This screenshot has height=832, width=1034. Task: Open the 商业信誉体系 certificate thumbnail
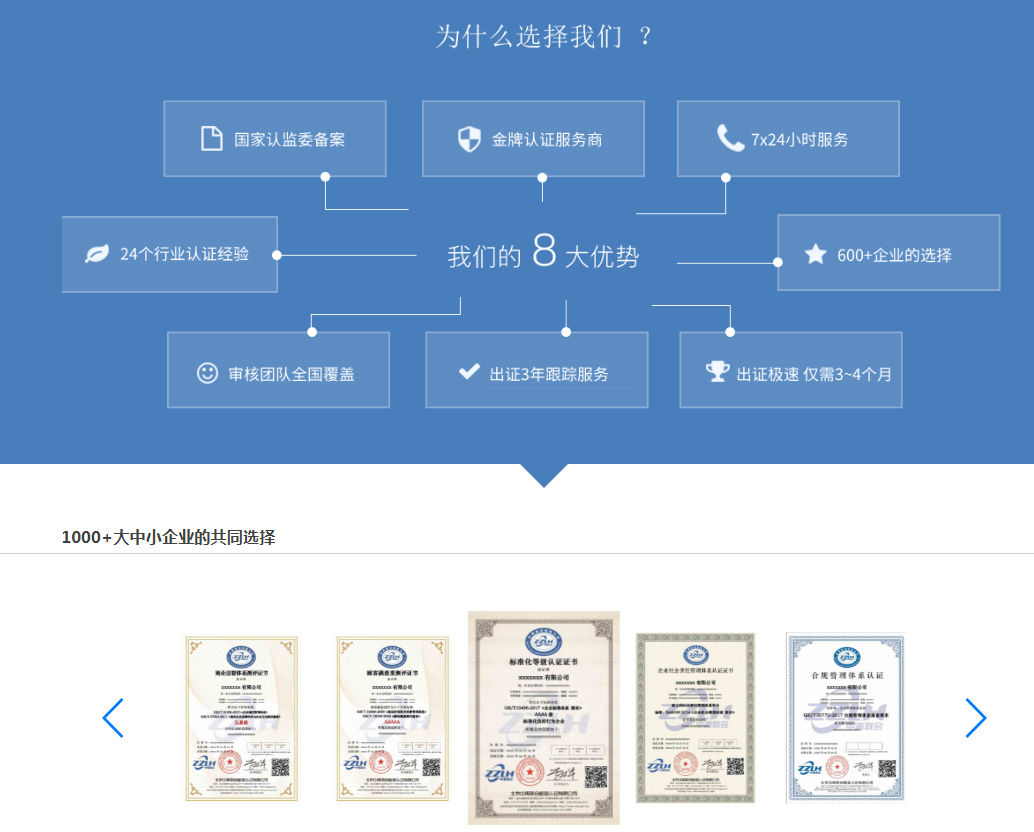(x=241, y=718)
